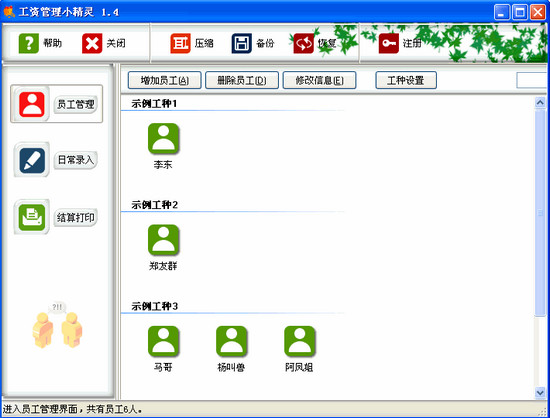This screenshot has width=550, height=418.
Task: Click the 恢复 restore icon
Action: tap(303, 43)
